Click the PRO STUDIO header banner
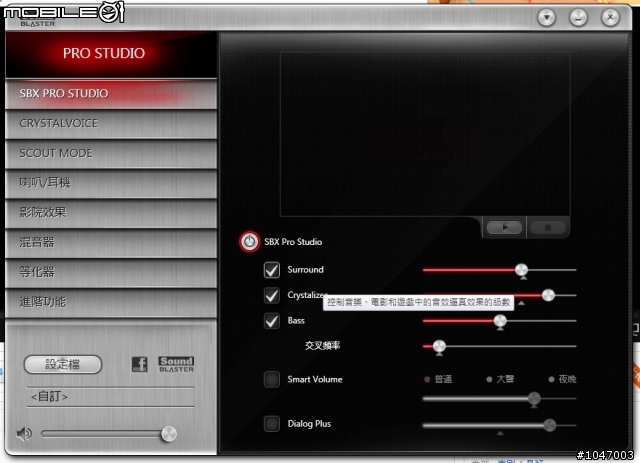 click(111, 54)
